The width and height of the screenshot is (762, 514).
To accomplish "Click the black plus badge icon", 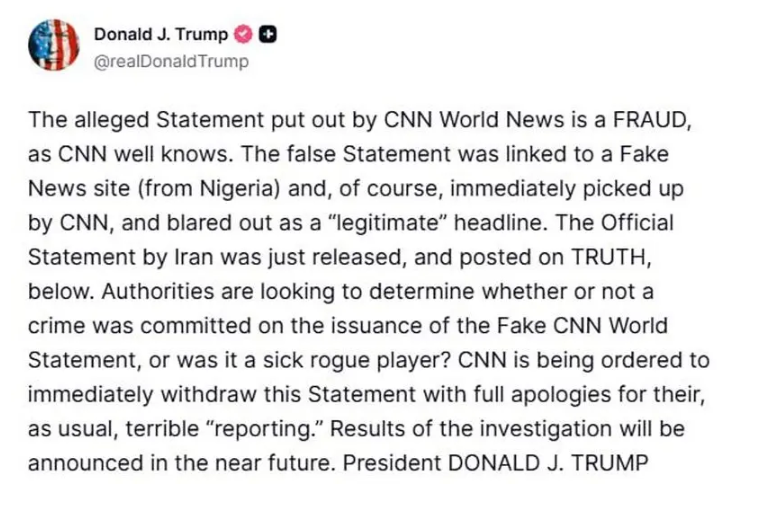I will click(267, 34).
